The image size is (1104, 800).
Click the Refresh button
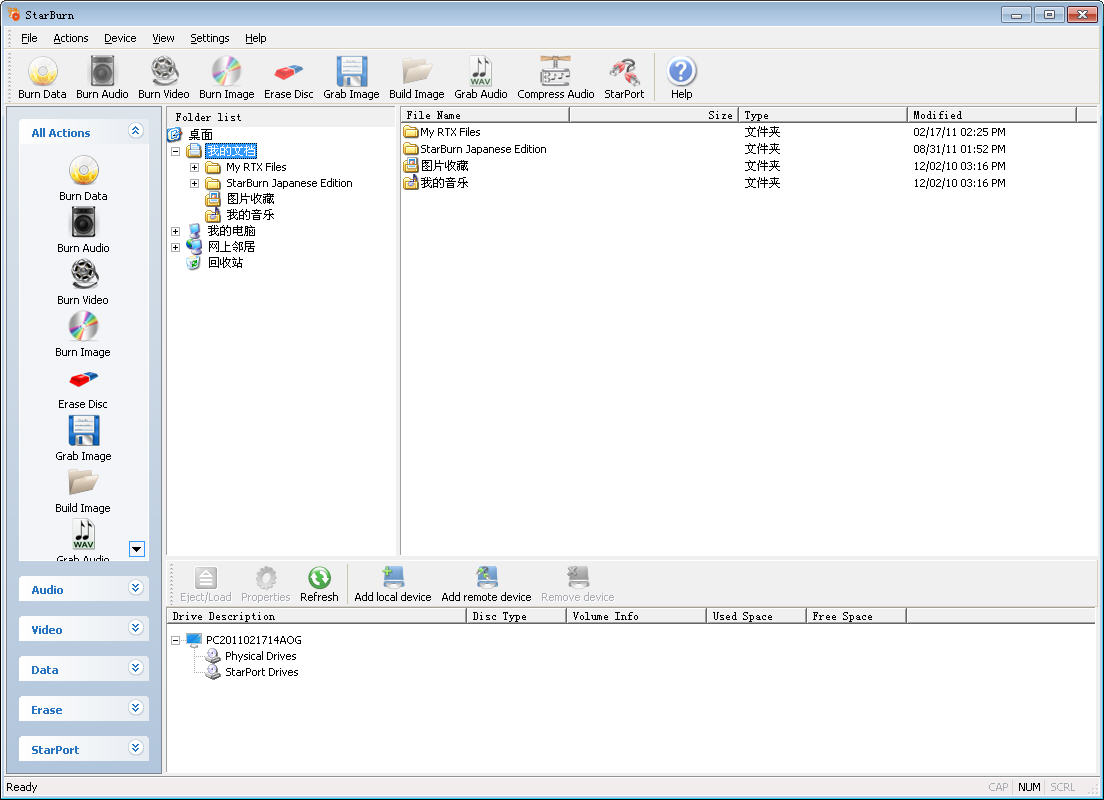tap(319, 584)
